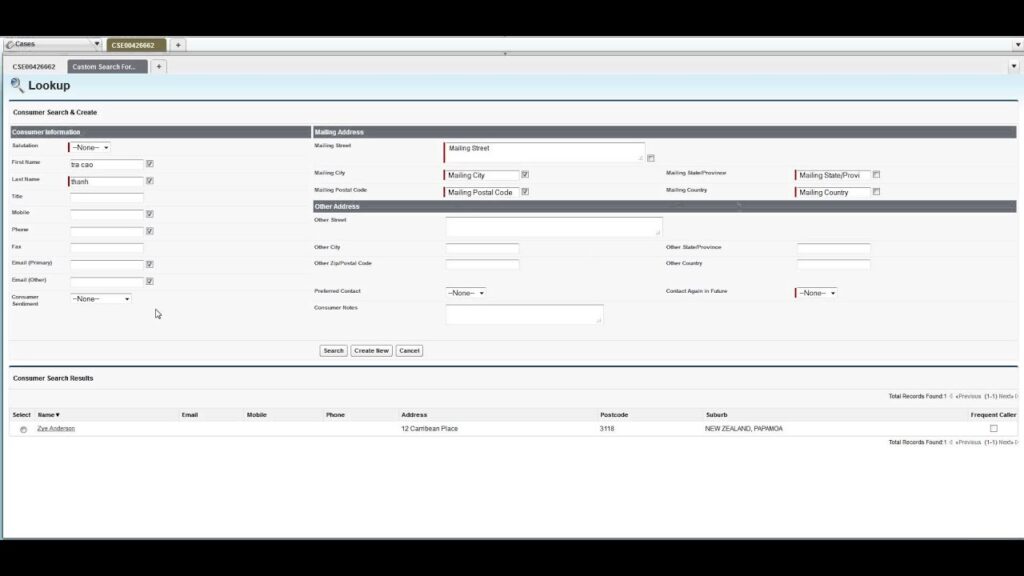Click the Email (Primary) input field
The height and width of the screenshot is (576, 1024).
[x=106, y=264]
